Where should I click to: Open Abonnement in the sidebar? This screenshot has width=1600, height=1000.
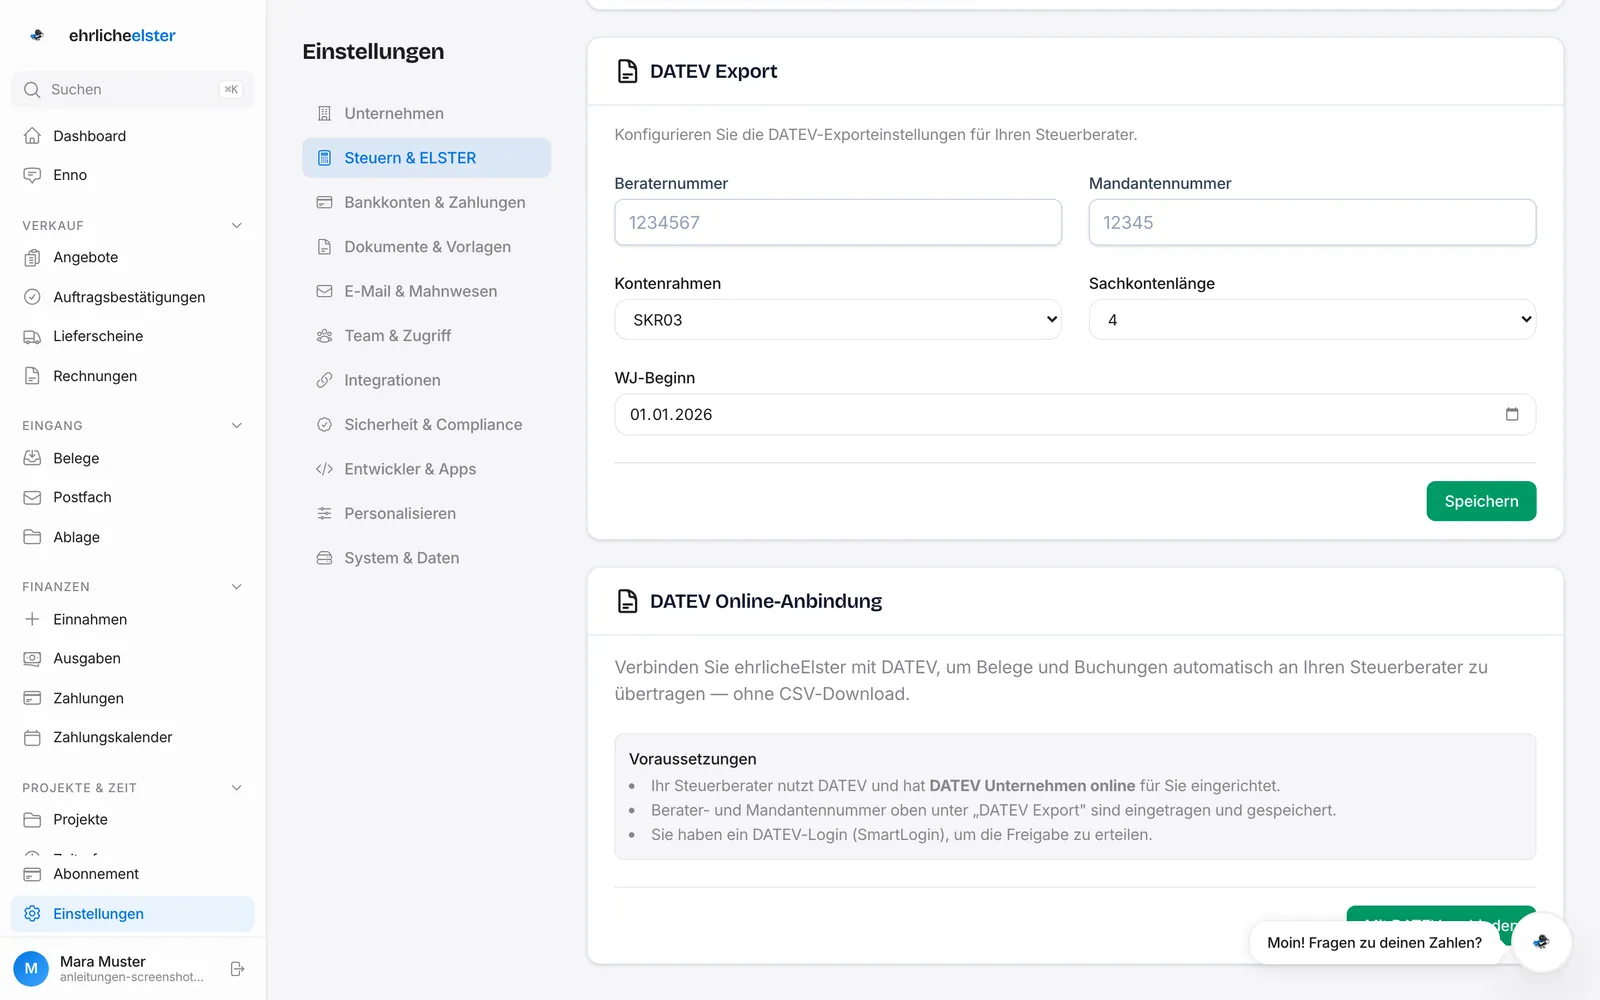[x=133, y=874]
